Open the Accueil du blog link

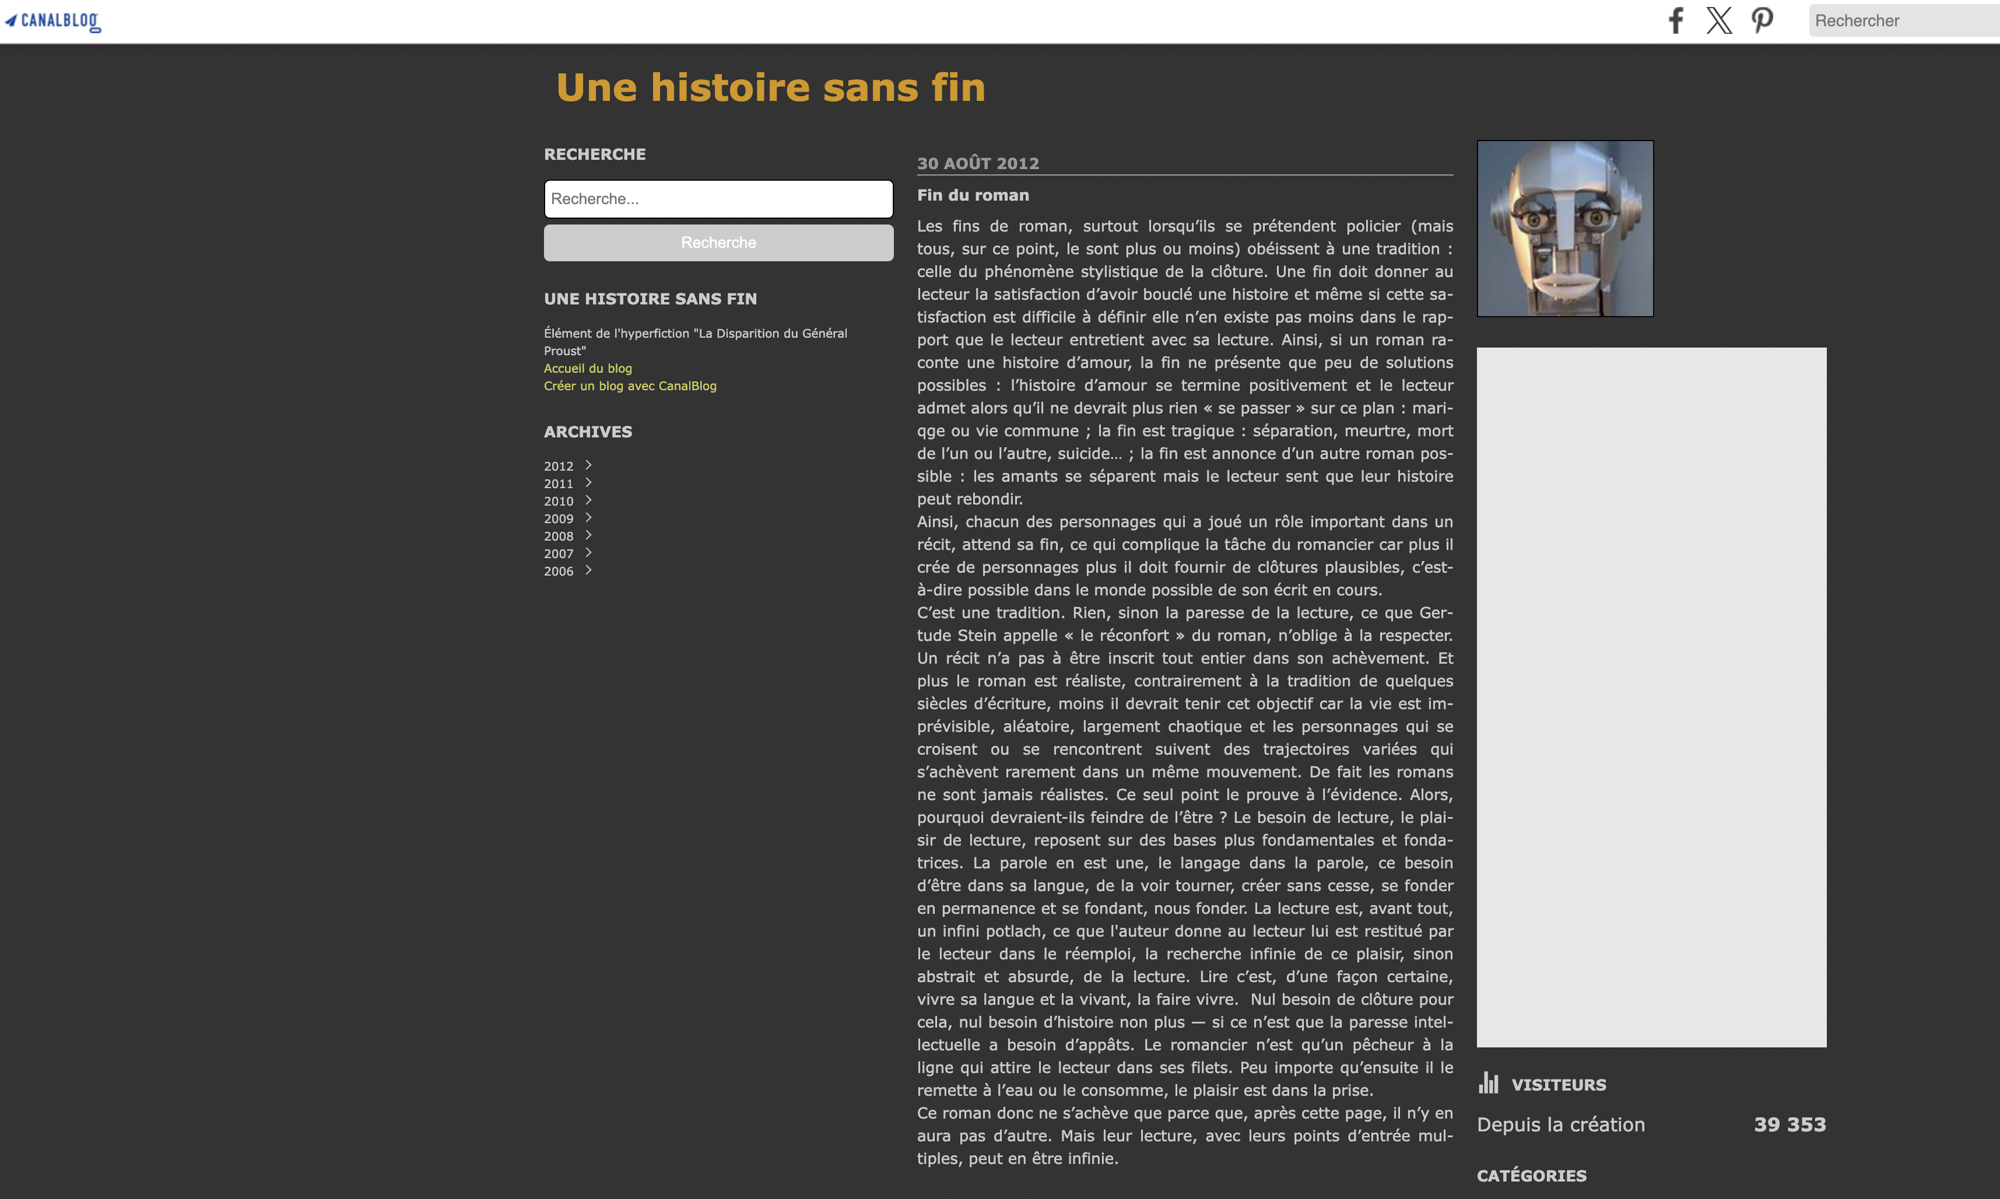point(588,368)
